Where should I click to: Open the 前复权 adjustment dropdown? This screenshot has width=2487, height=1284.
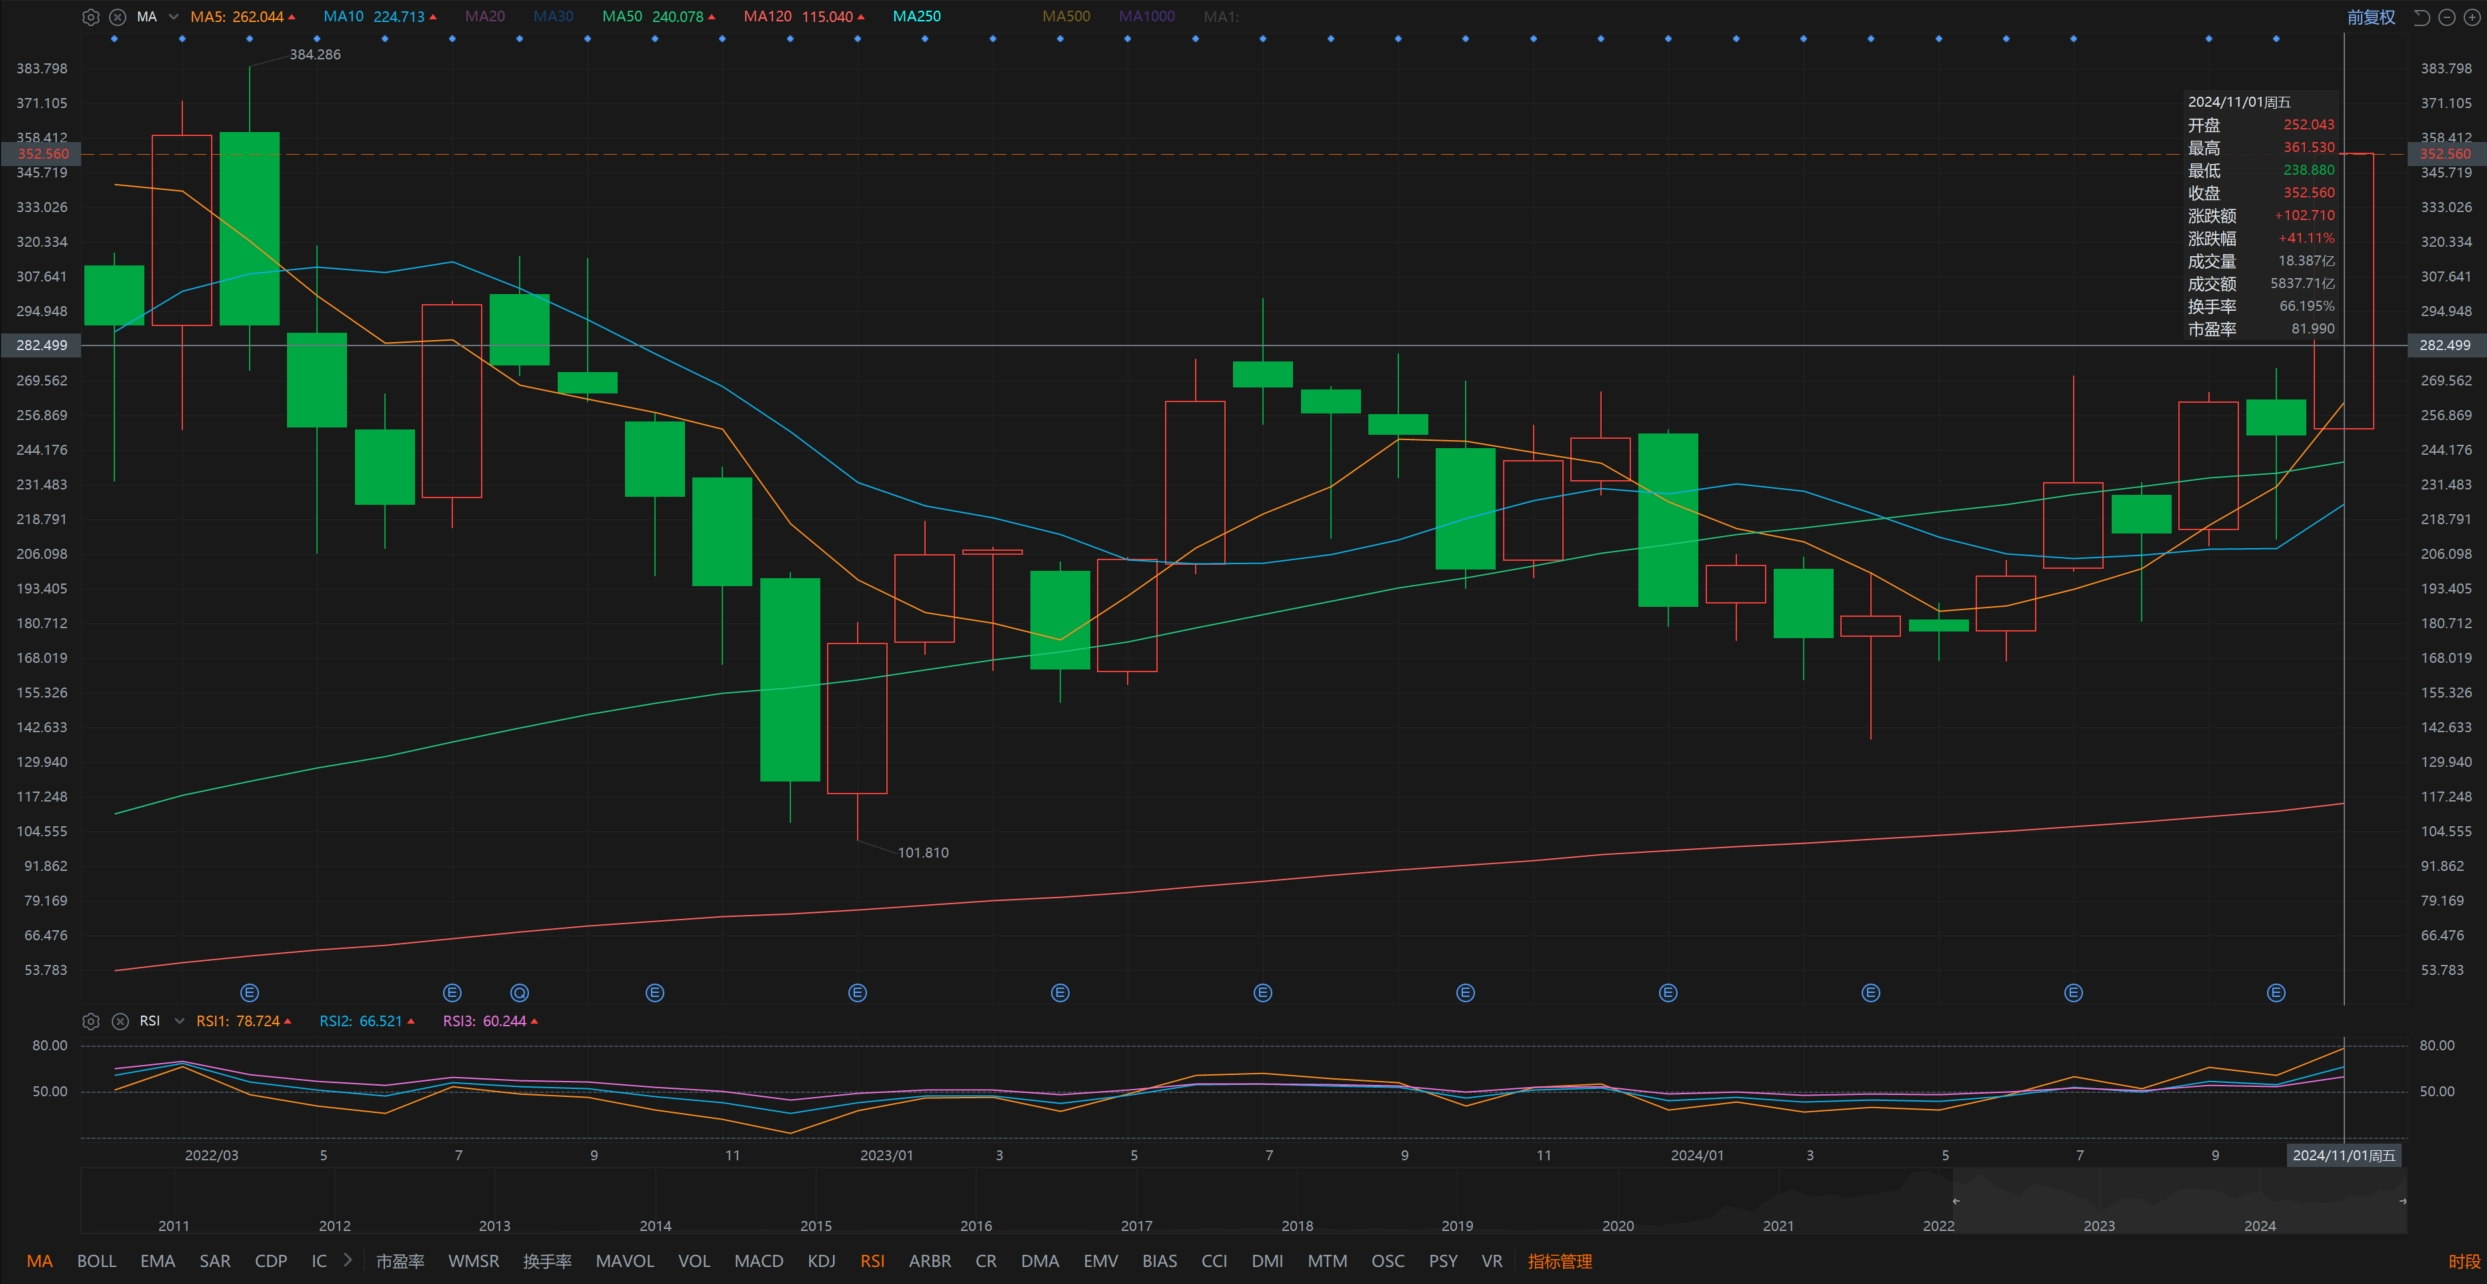point(2371,17)
